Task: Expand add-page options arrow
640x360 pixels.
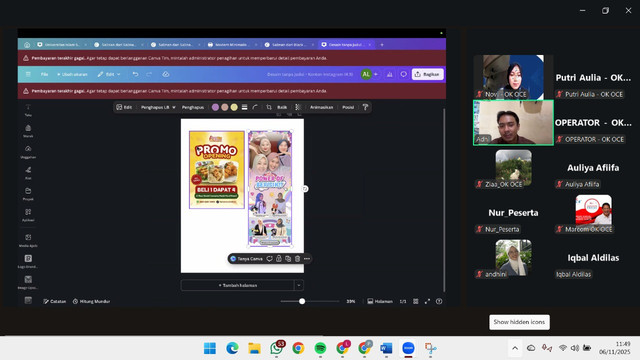Action: click(x=299, y=285)
